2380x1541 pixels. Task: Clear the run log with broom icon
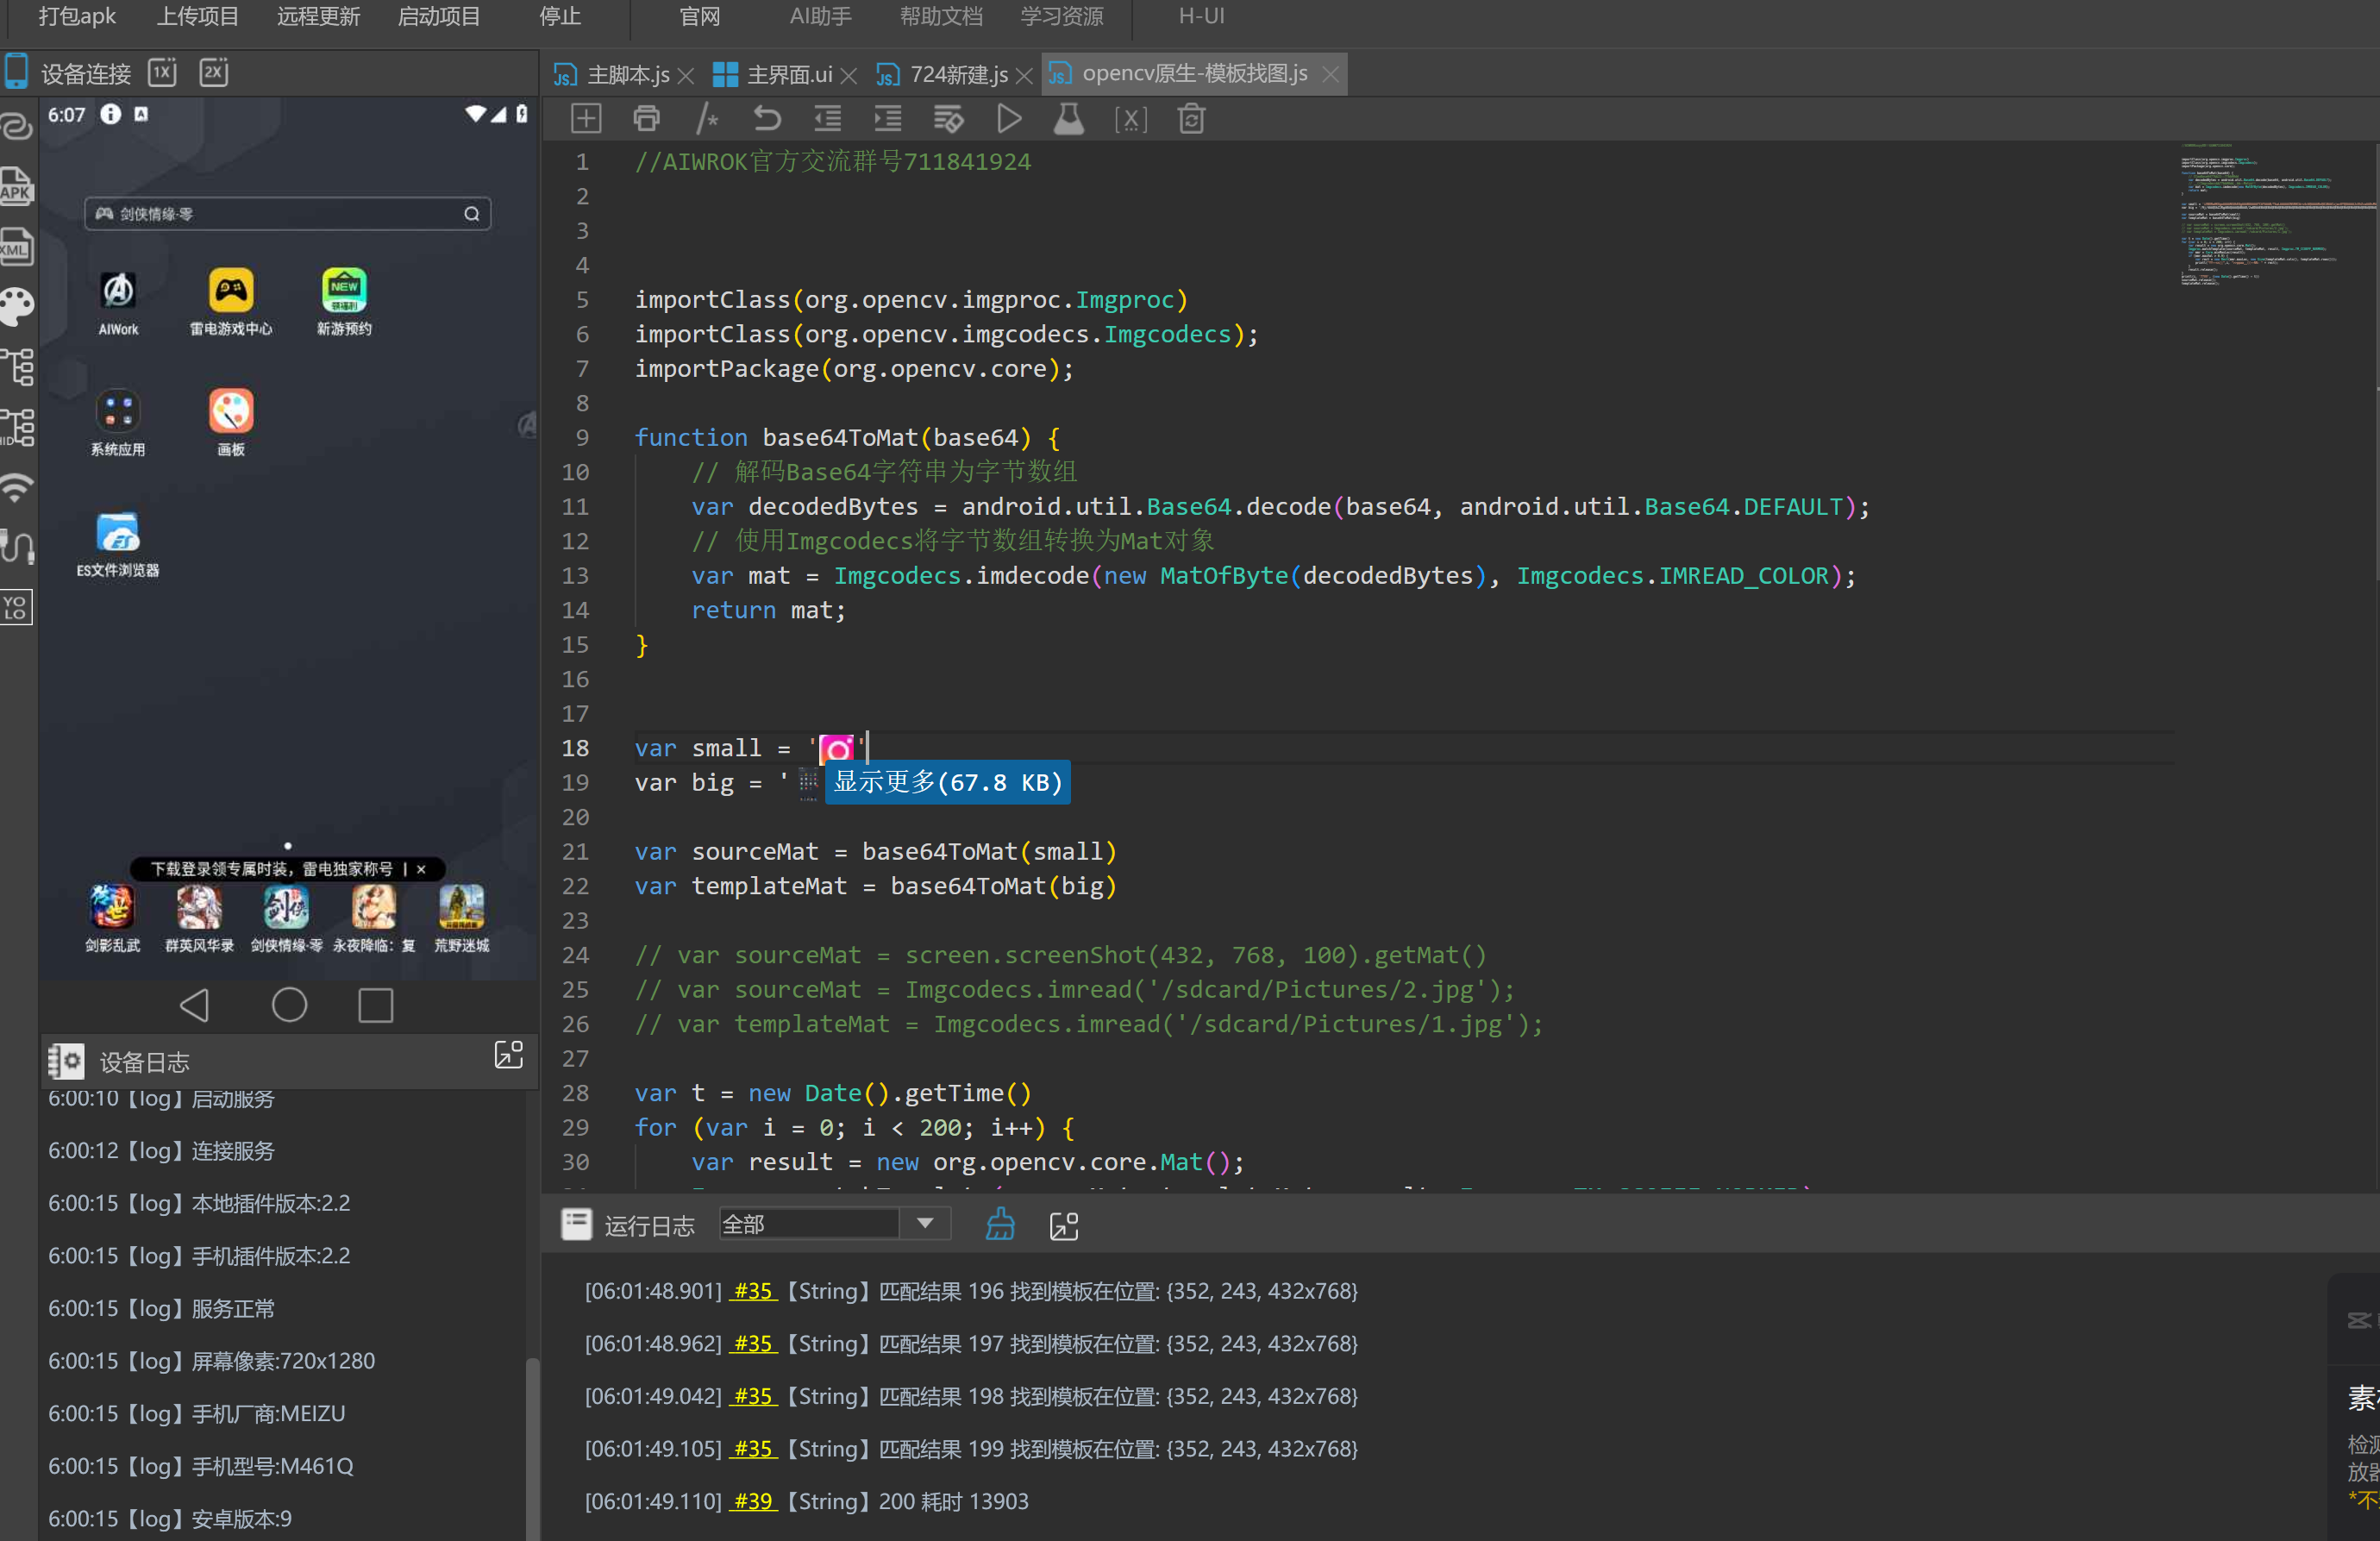[1000, 1224]
